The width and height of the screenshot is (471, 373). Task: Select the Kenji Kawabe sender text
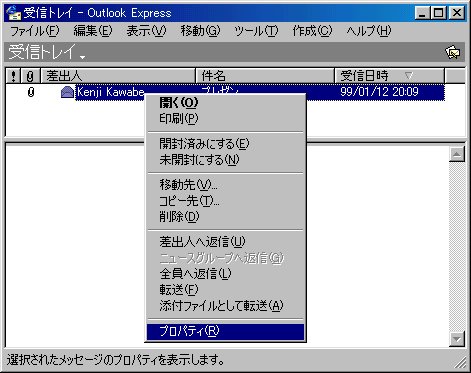111,92
